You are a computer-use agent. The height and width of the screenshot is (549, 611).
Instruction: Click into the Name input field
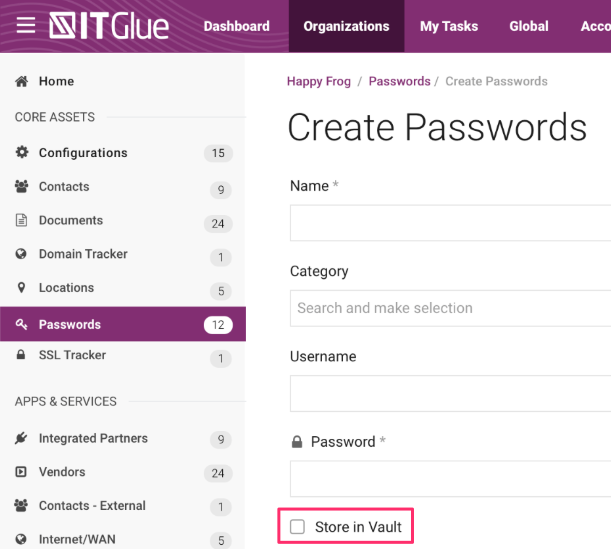click(x=450, y=223)
